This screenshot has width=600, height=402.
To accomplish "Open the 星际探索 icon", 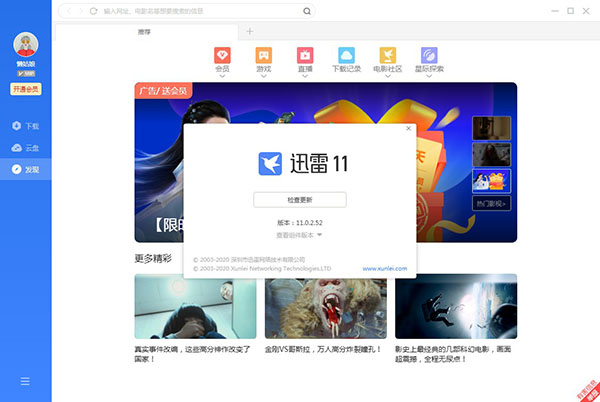I will 429,55.
